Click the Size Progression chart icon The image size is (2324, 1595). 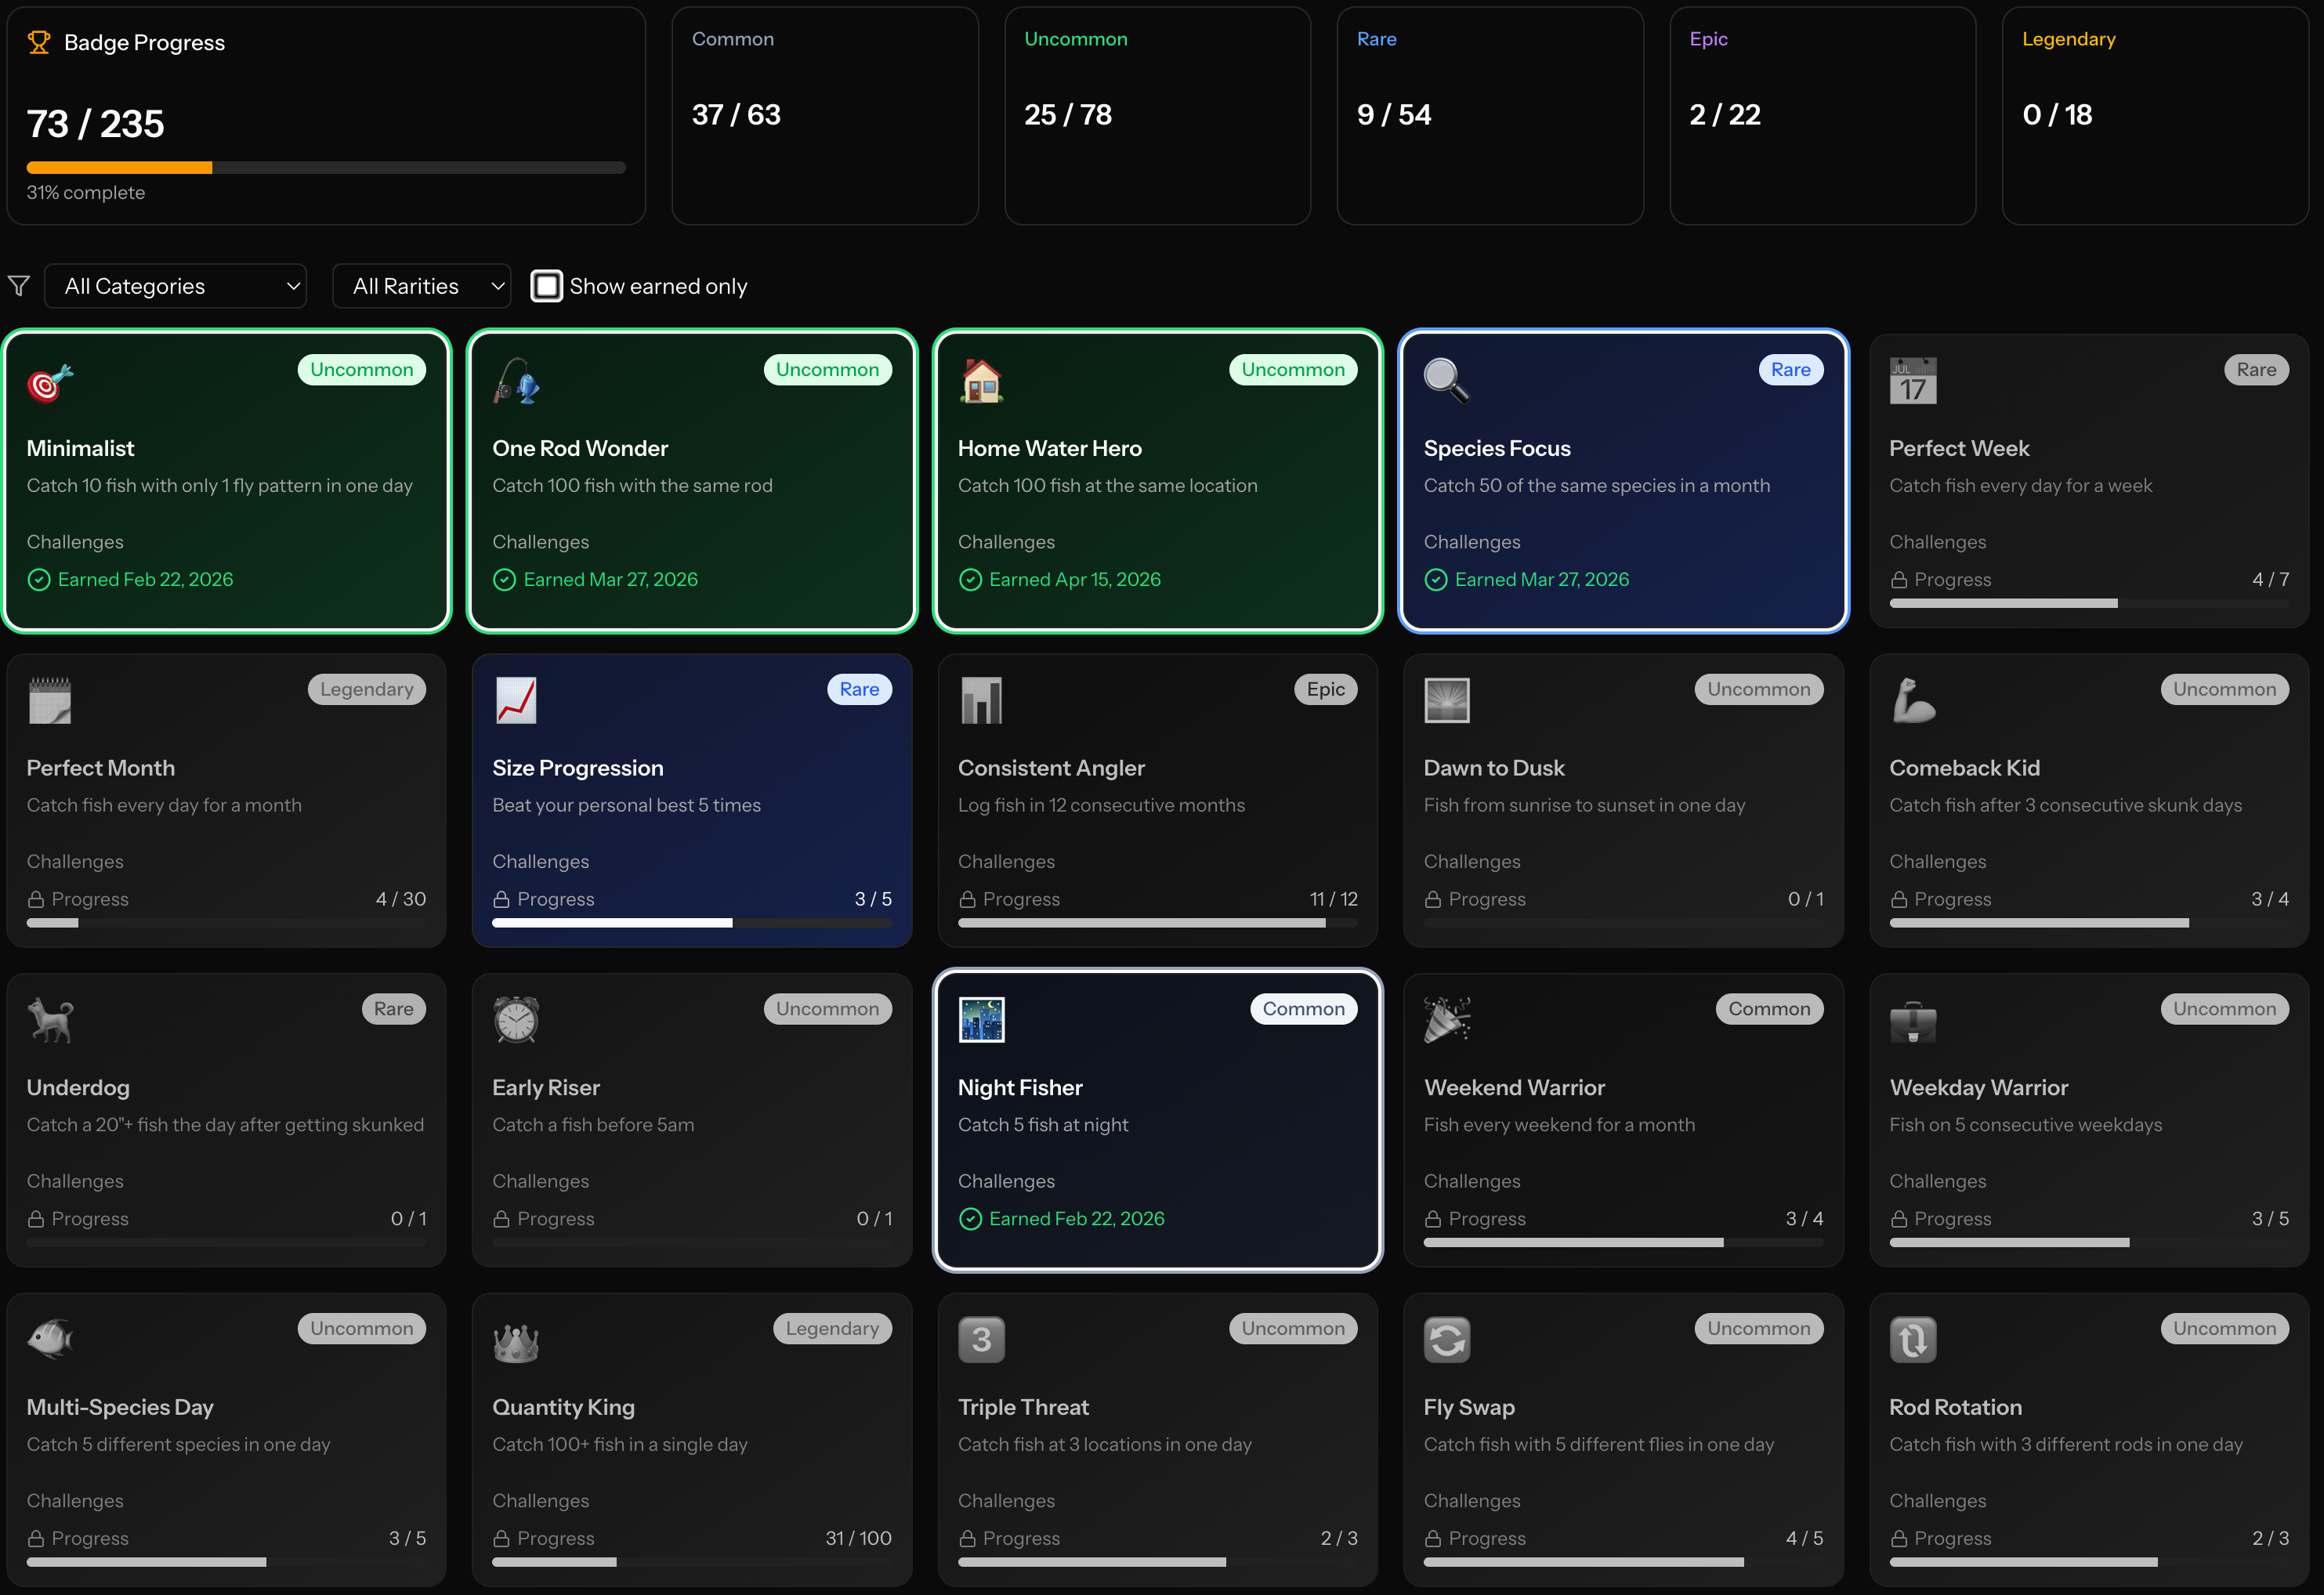point(516,700)
